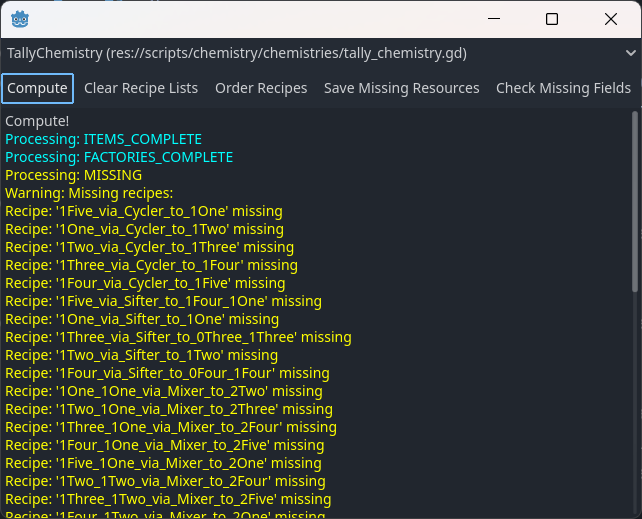642x519 pixels.
Task: Click '1Four_via_Sifter_to_0Four_1Four' line
Action: tap(167, 373)
